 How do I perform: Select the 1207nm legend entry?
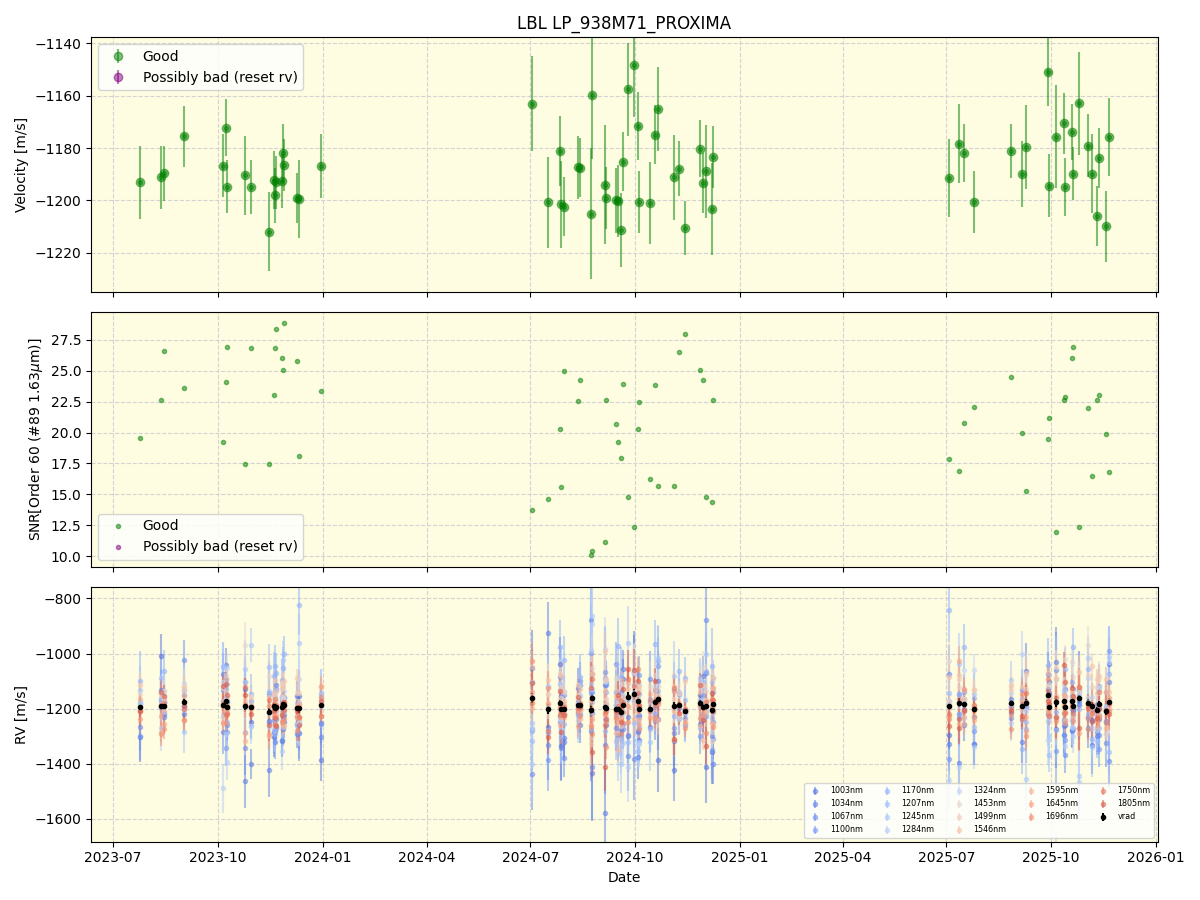909,803
